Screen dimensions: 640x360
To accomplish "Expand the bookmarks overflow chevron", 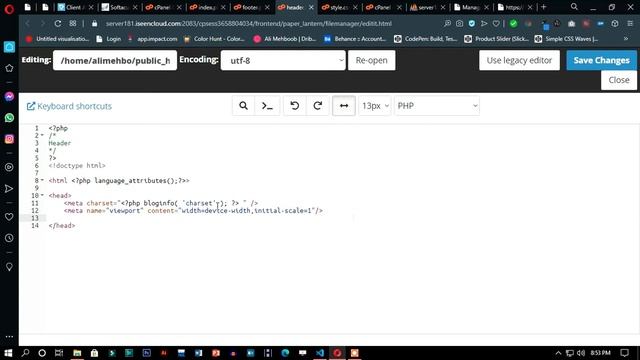I will point(626,39).
